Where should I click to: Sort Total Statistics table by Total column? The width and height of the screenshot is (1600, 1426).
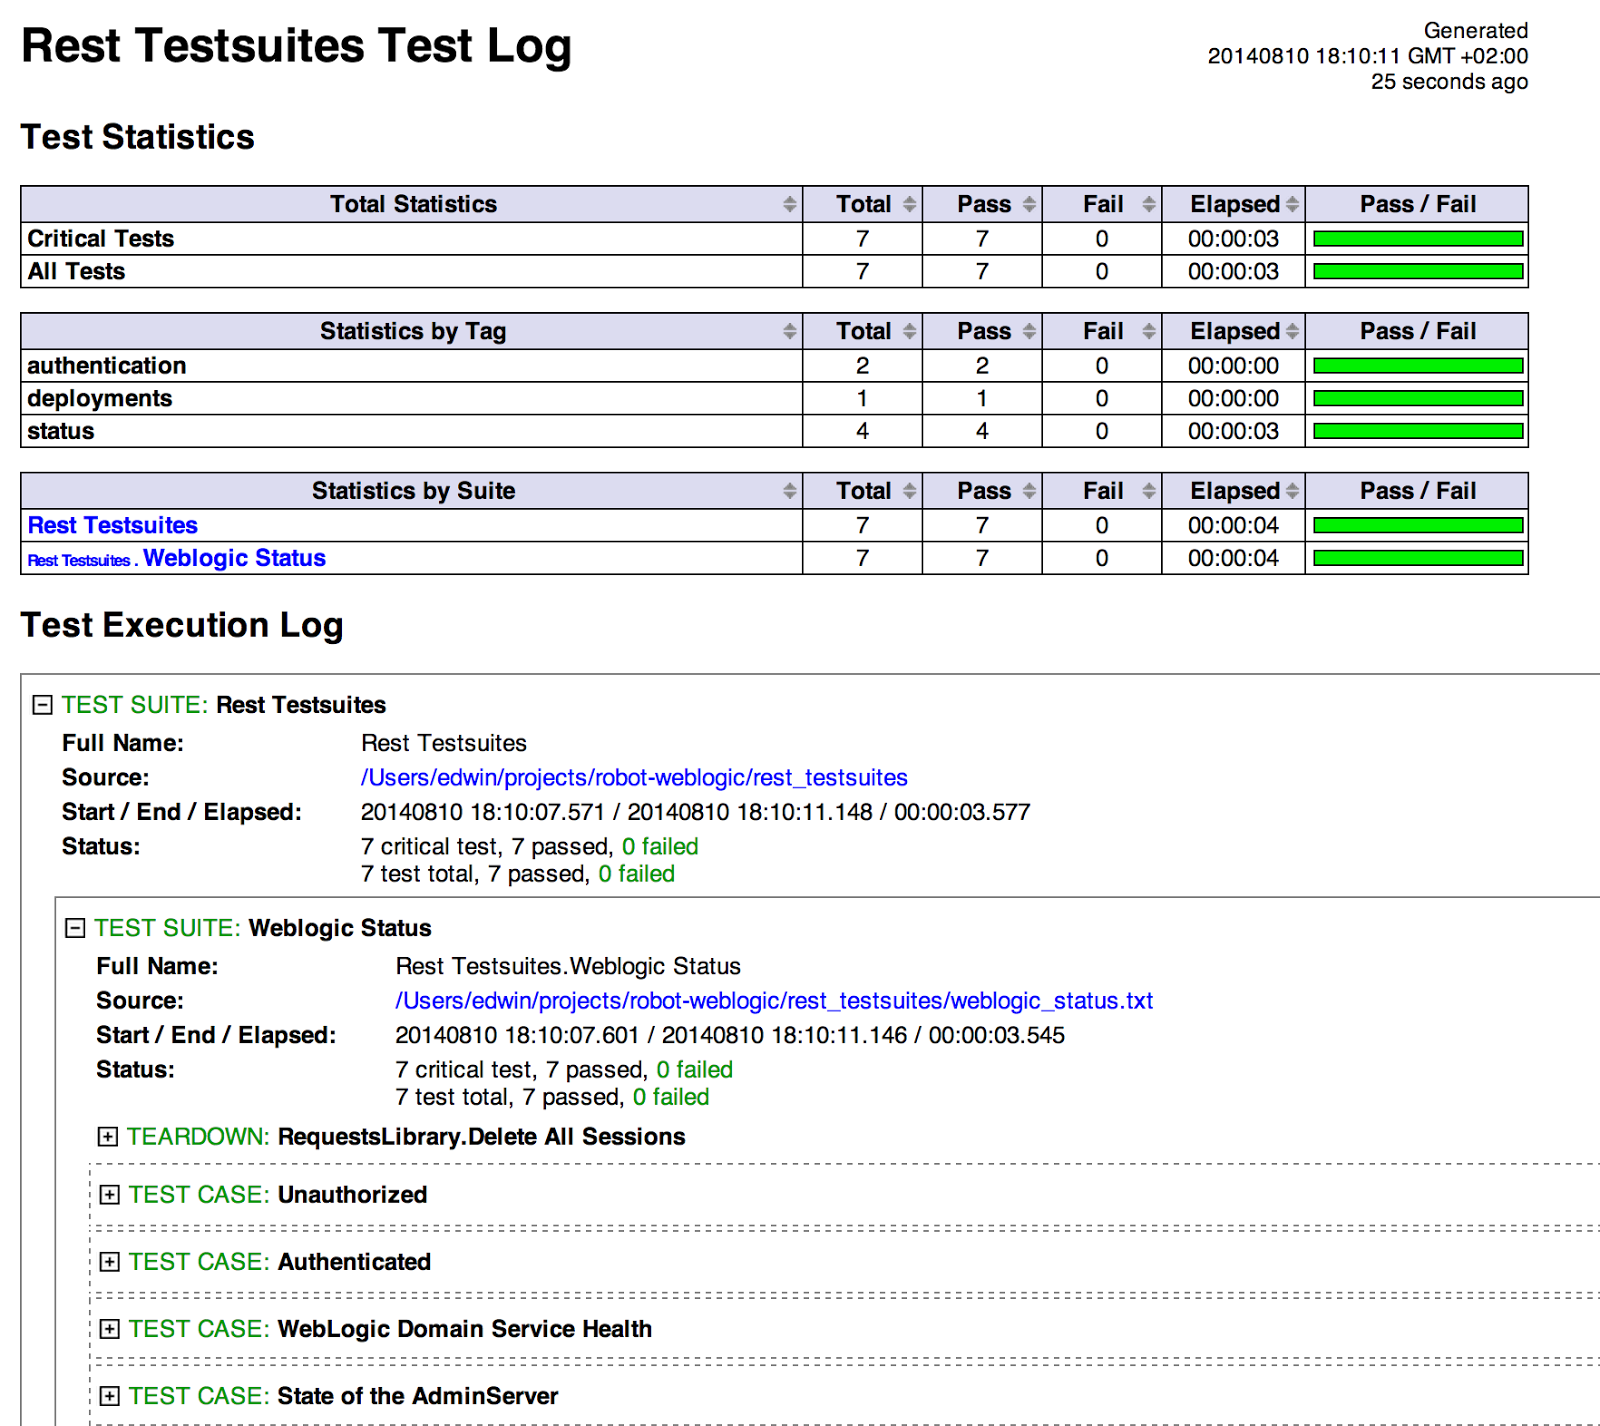(x=863, y=204)
